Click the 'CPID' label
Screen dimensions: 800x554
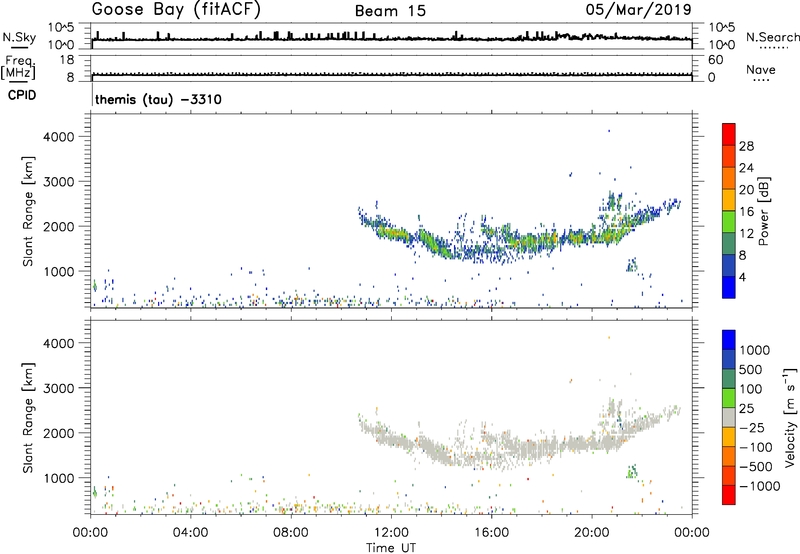click(22, 95)
